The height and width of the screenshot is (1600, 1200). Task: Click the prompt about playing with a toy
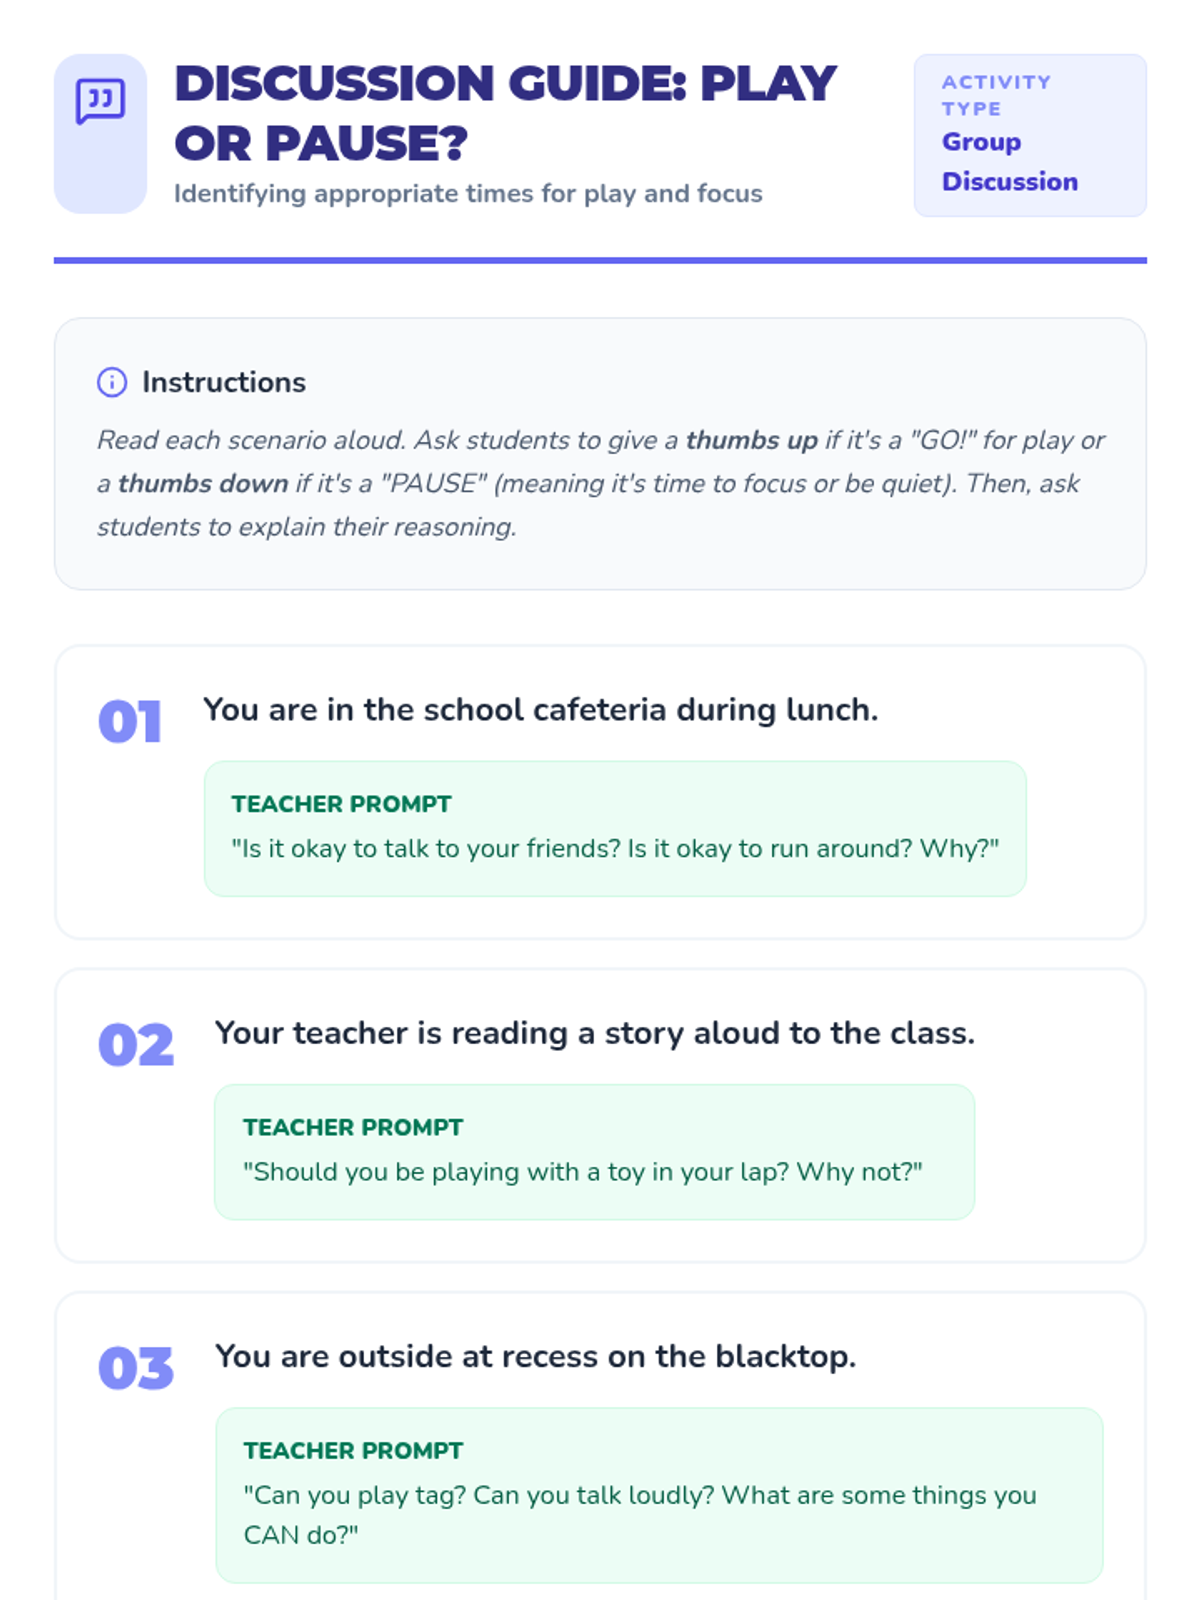click(582, 1171)
